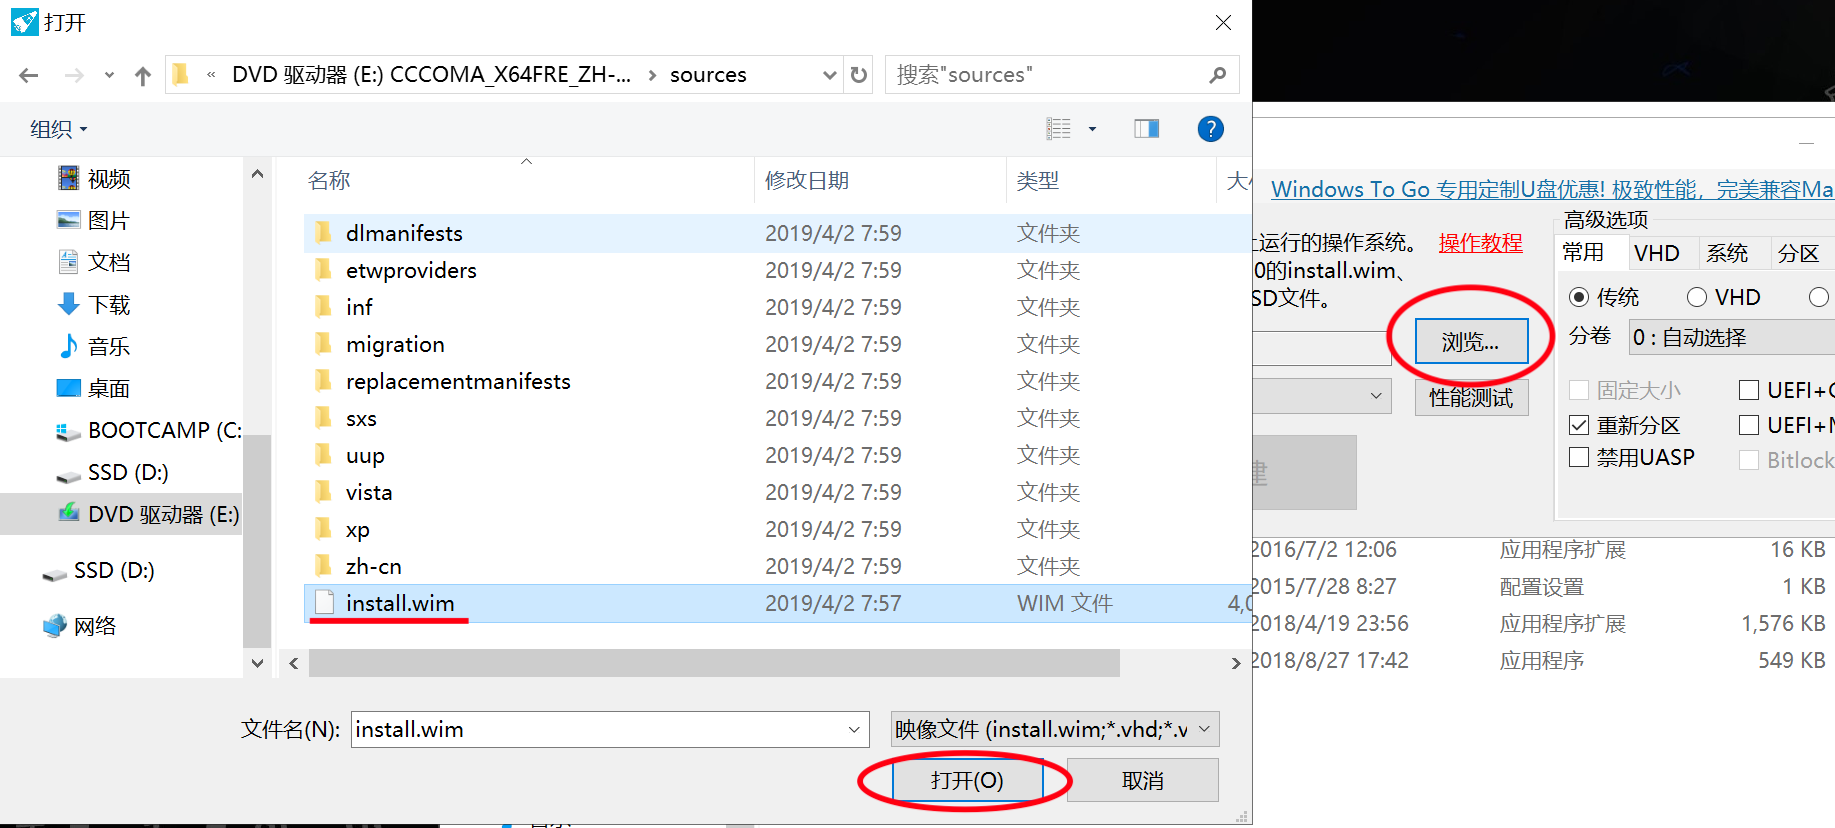This screenshot has height=828, width=1835.
Task: Select 文档 in navigation pane
Action: point(109,262)
